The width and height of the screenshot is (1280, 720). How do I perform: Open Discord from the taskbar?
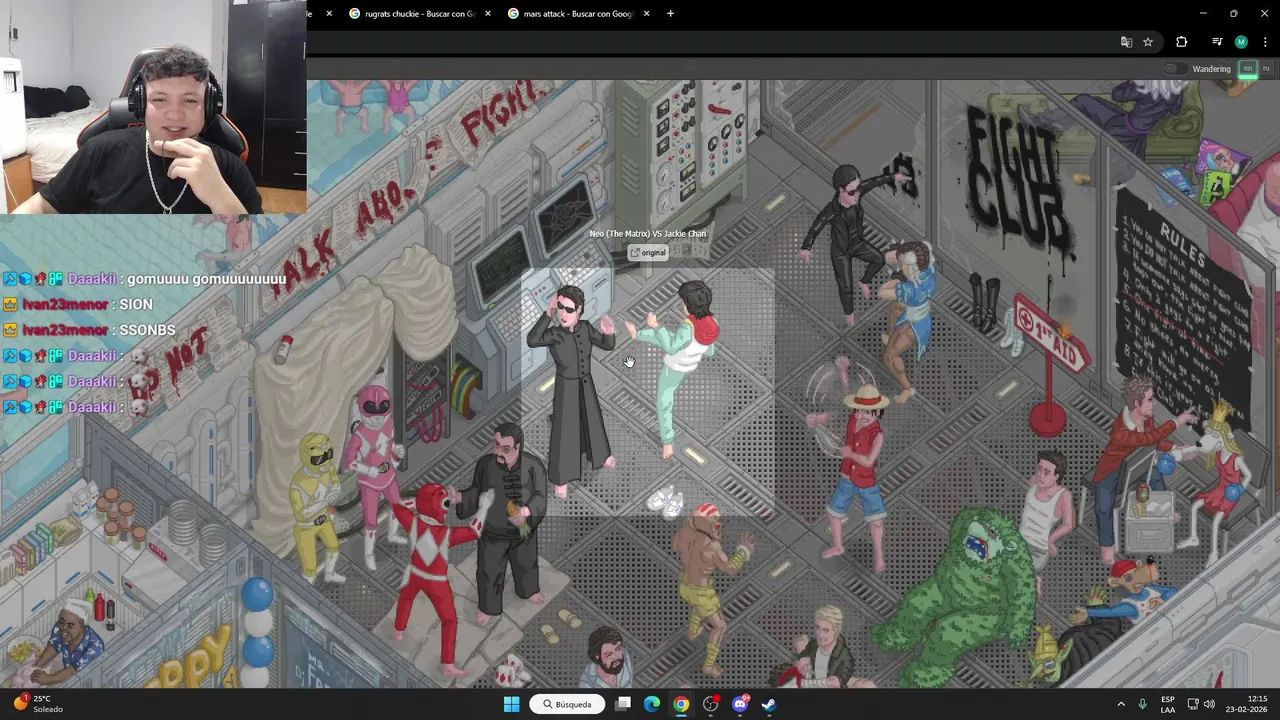tap(740, 704)
